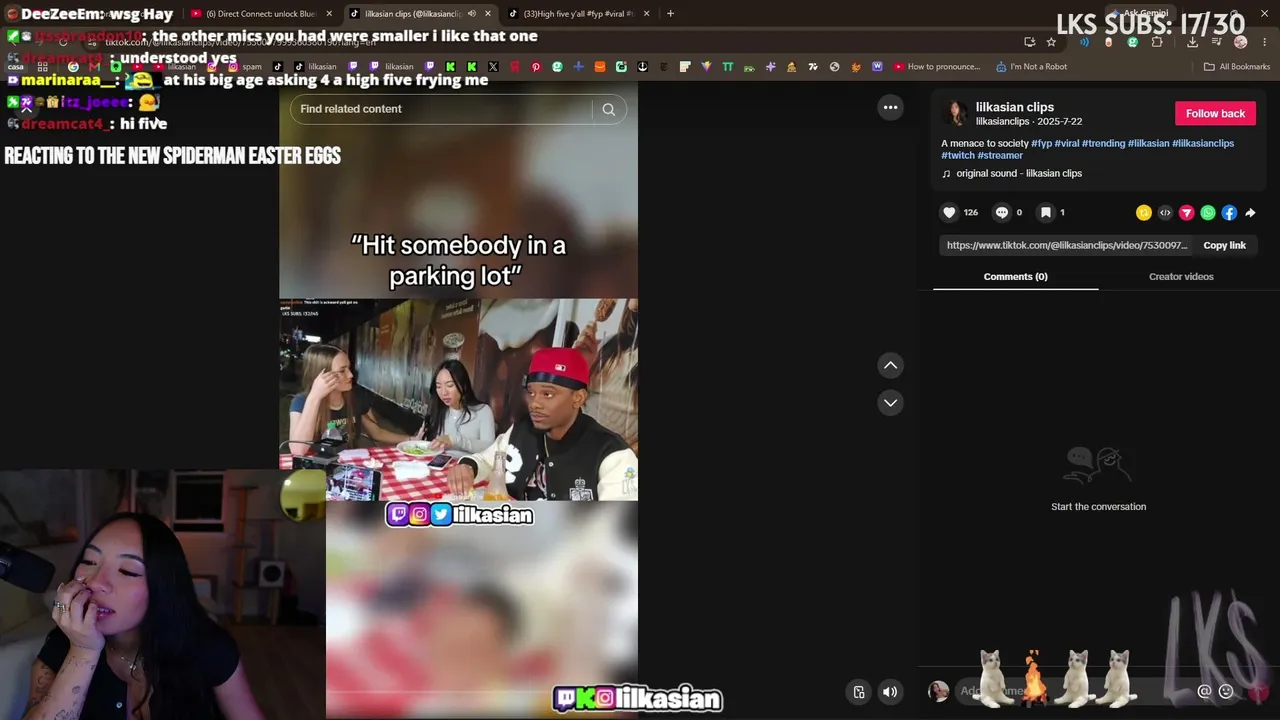Repost the video using the yellow icon
This screenshot has height=720, width=1280.
(1144, 212)
